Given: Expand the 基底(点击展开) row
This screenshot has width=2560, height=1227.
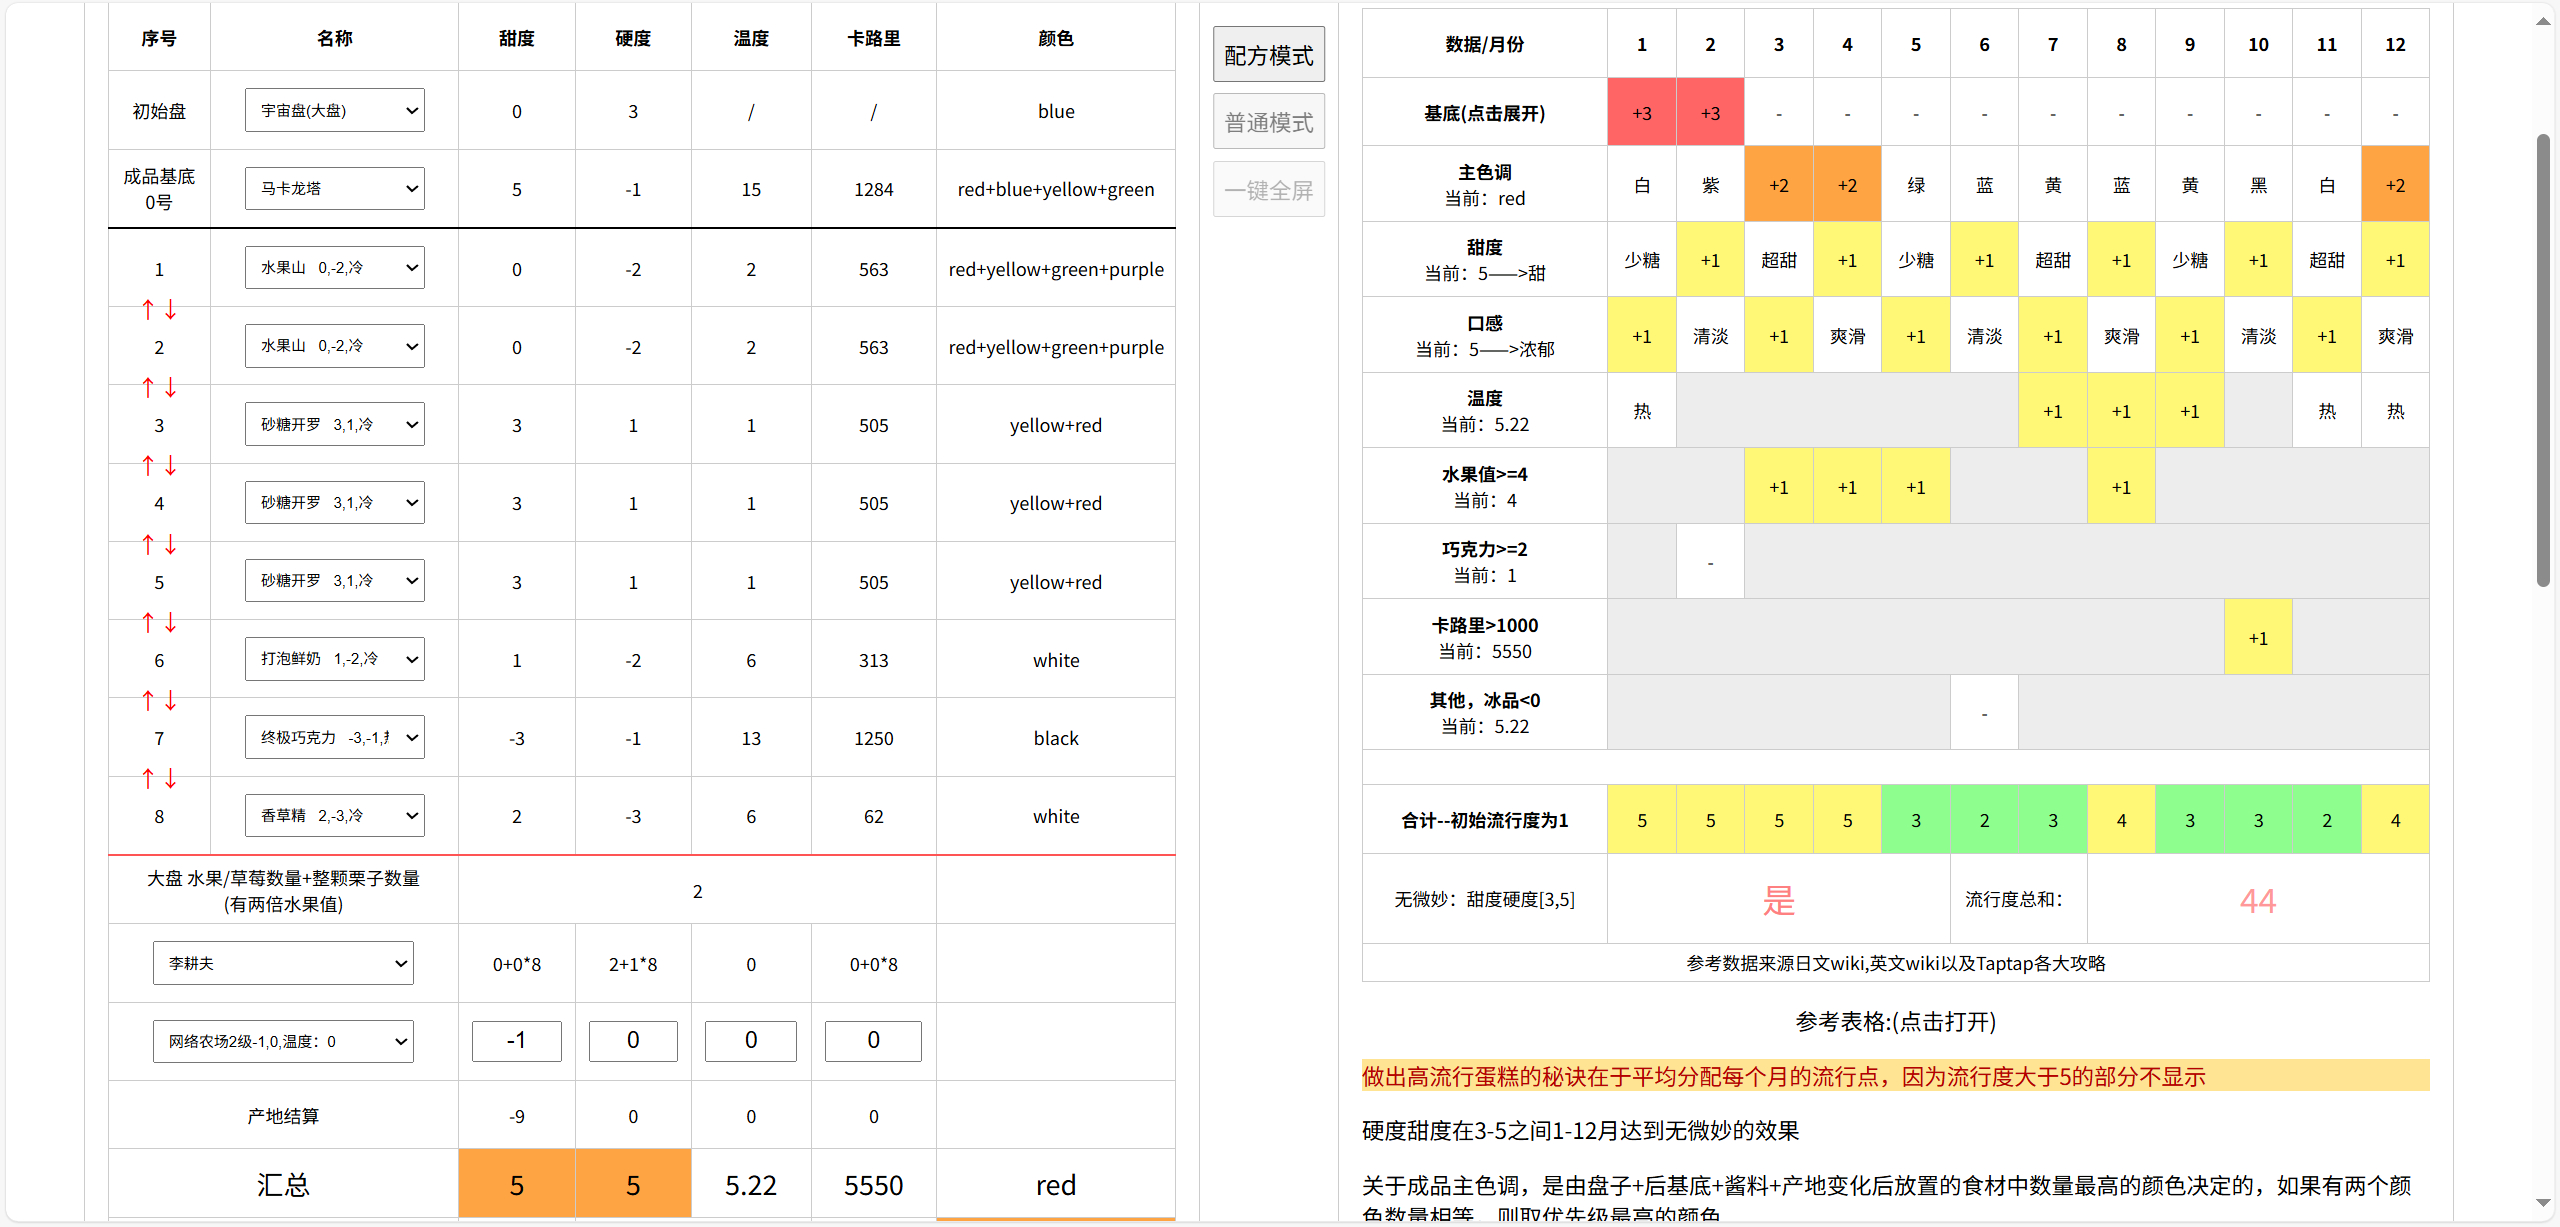Looking at the screenshot, I should 1484,113.
